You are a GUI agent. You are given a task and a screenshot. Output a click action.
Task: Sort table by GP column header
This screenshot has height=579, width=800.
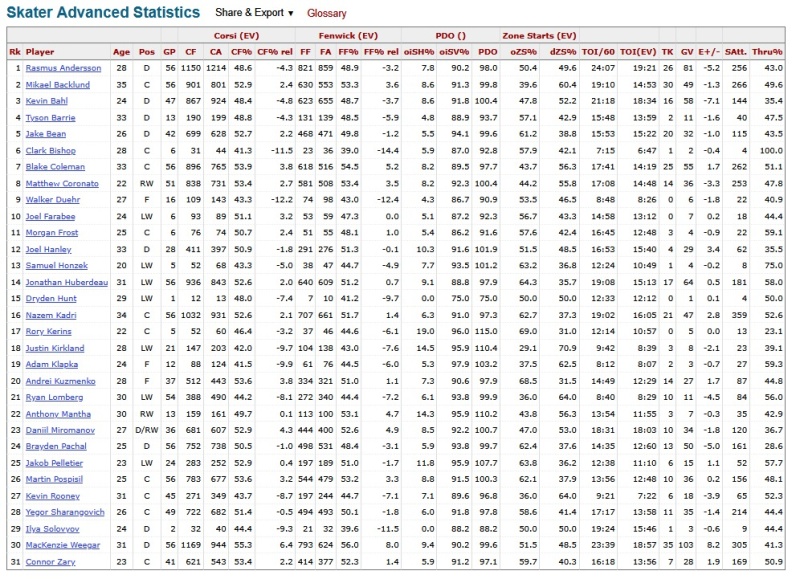click(x=169, y=52)
